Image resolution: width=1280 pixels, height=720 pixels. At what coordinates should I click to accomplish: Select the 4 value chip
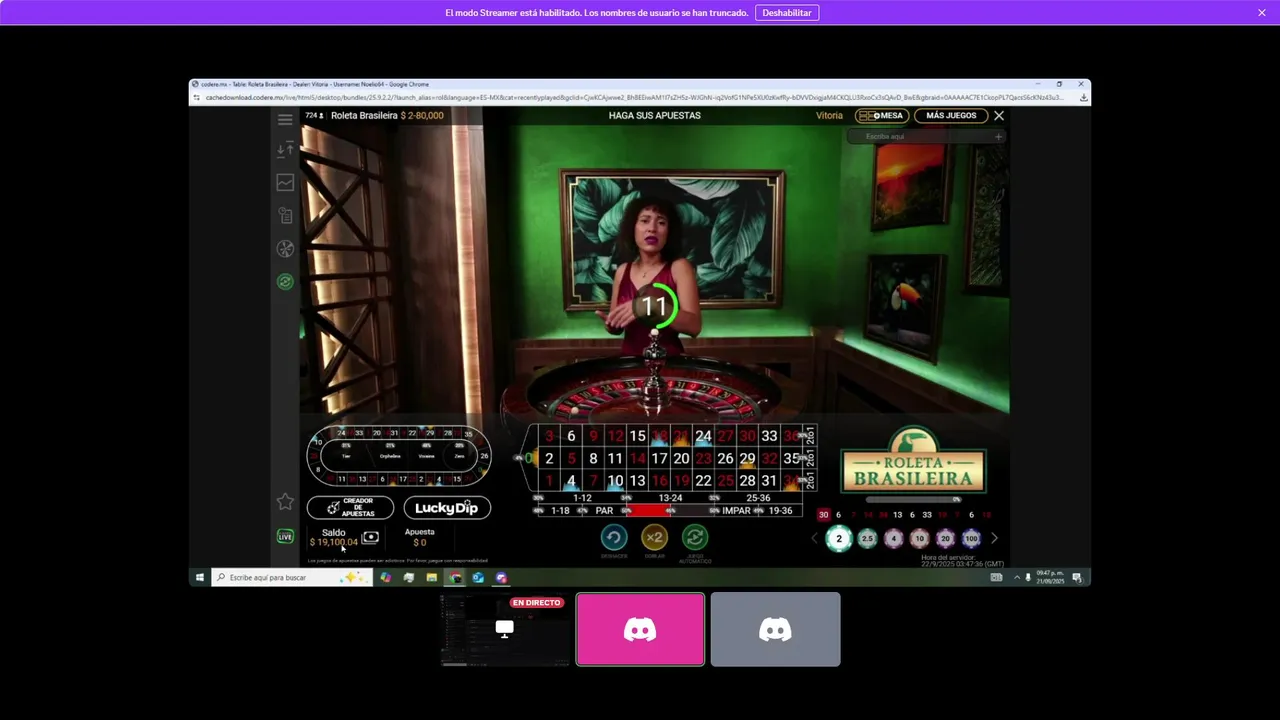tap(894, 539)
